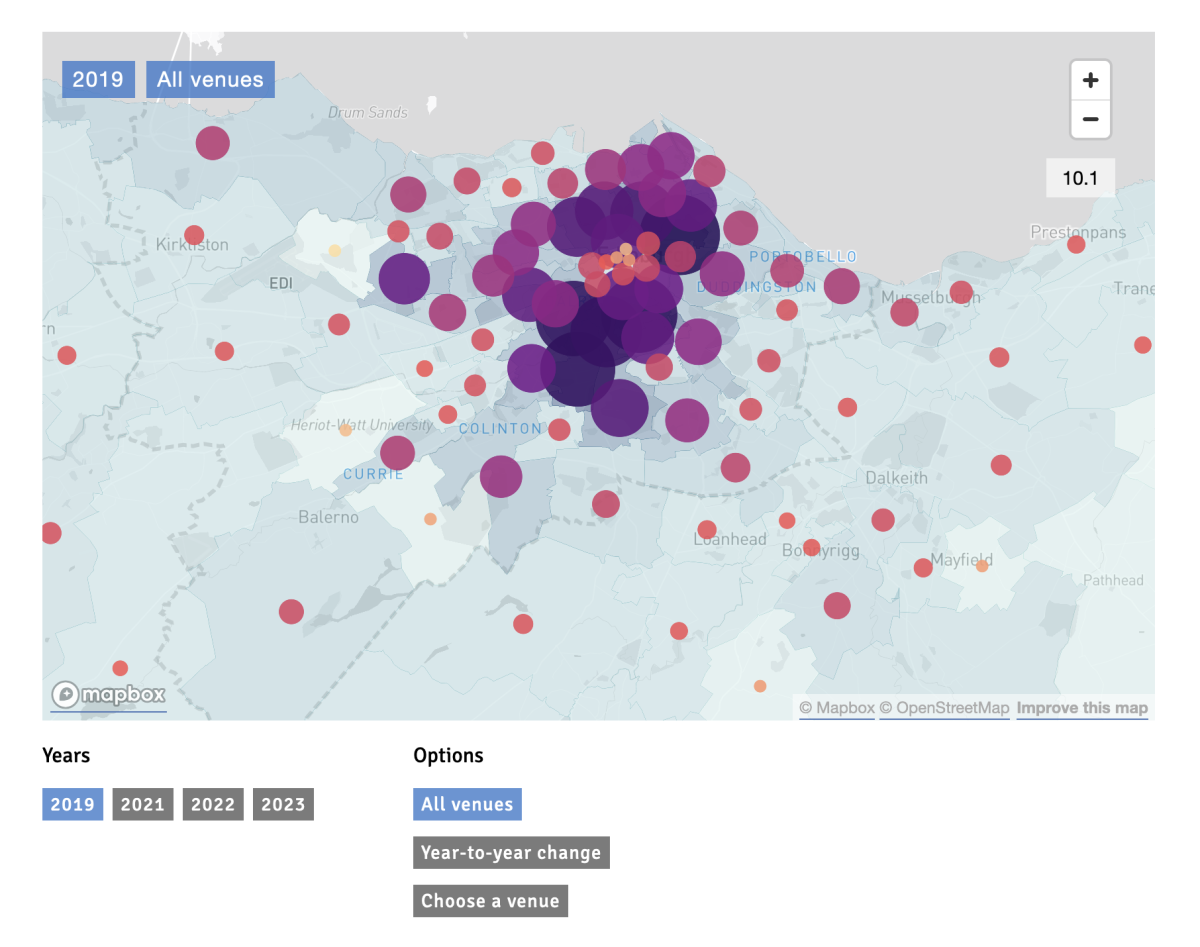Image resolution: width=1200 pixels, height=947 pixels.
Task: Zoom out using the minus button
Action: point(1090,120)
